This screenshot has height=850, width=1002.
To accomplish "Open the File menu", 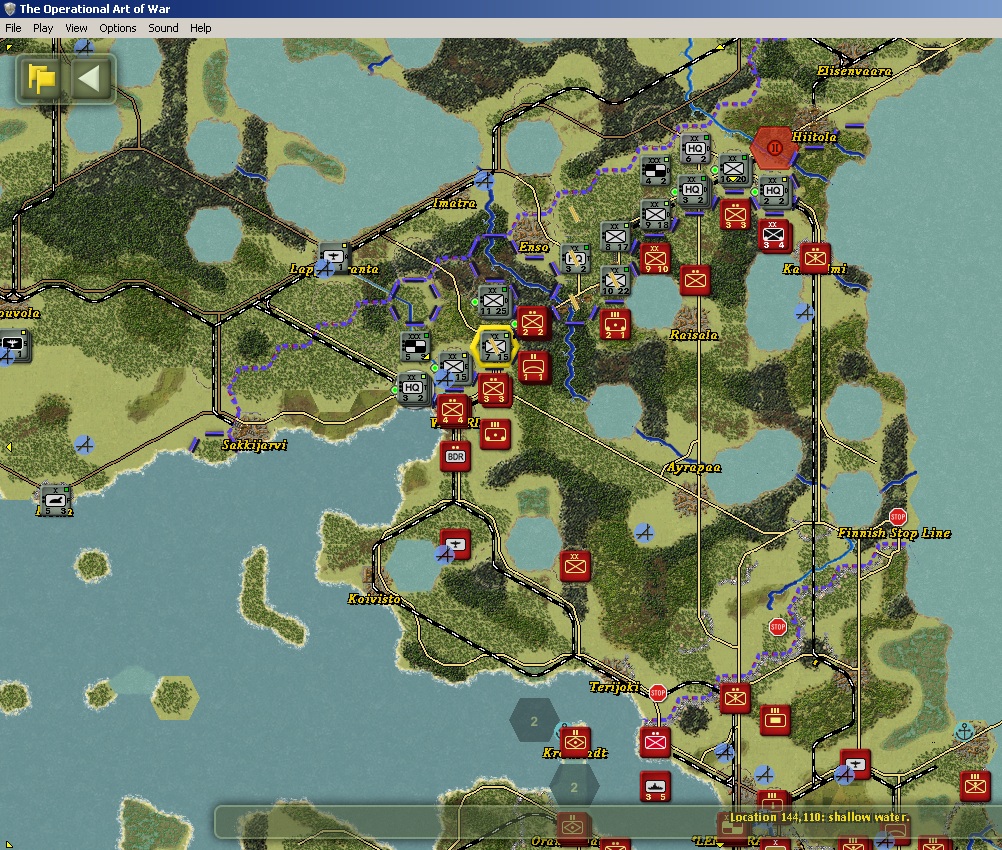I will click(13, 28).
